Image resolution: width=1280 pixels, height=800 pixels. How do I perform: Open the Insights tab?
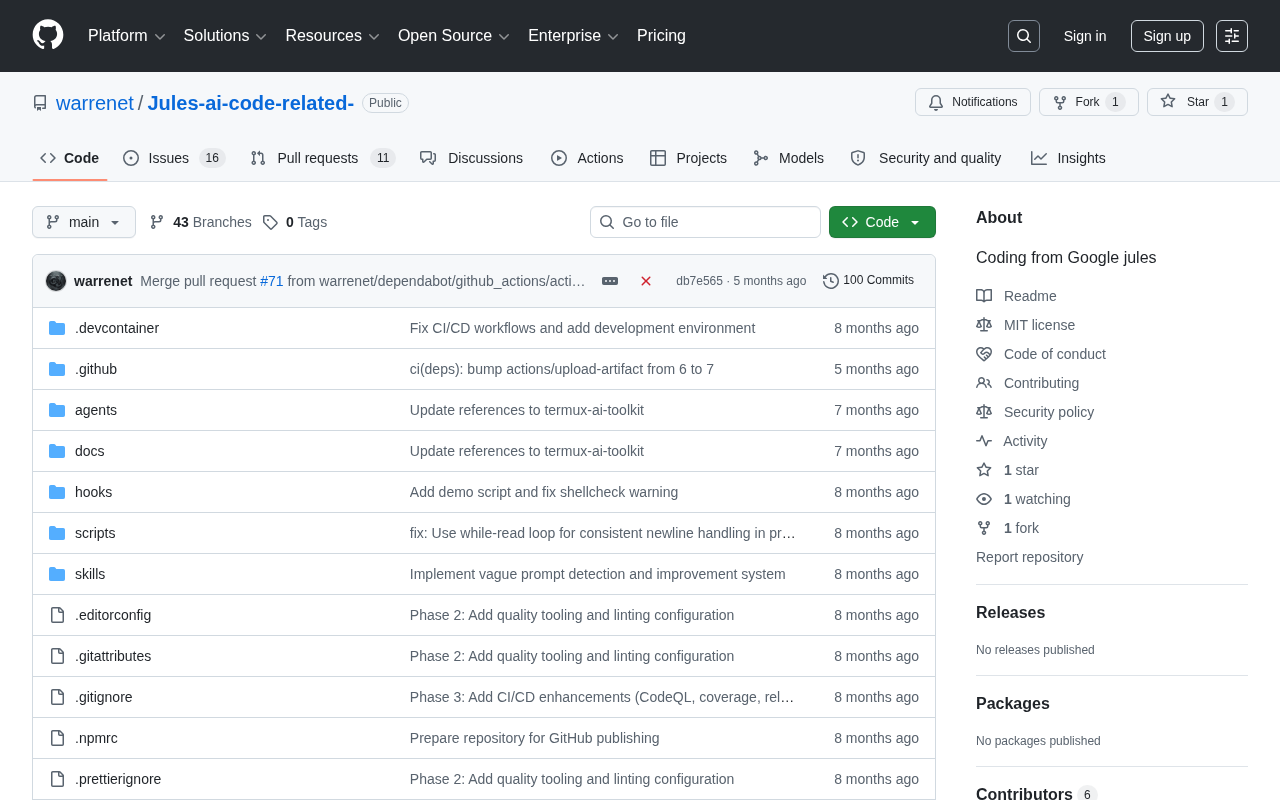point(1068,158)
